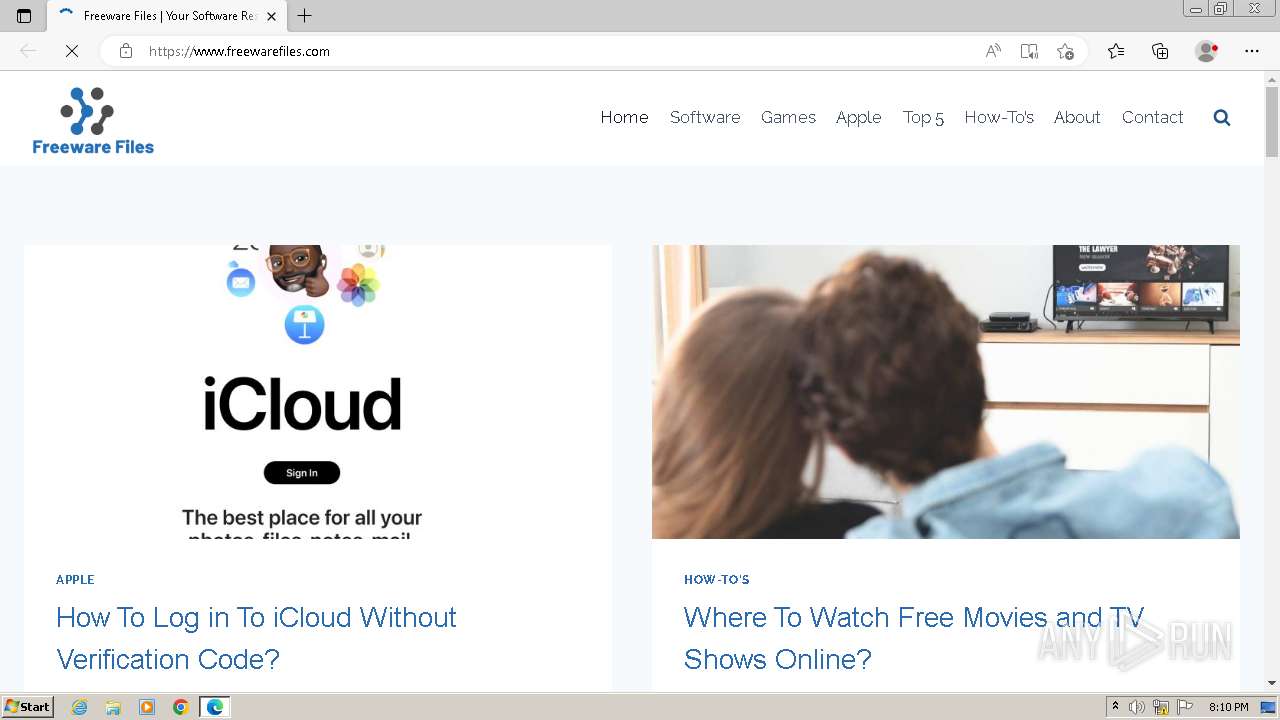Click the APPLE category label
Image resolution: width=1280 pixels, height=720 pixels.
75,580
